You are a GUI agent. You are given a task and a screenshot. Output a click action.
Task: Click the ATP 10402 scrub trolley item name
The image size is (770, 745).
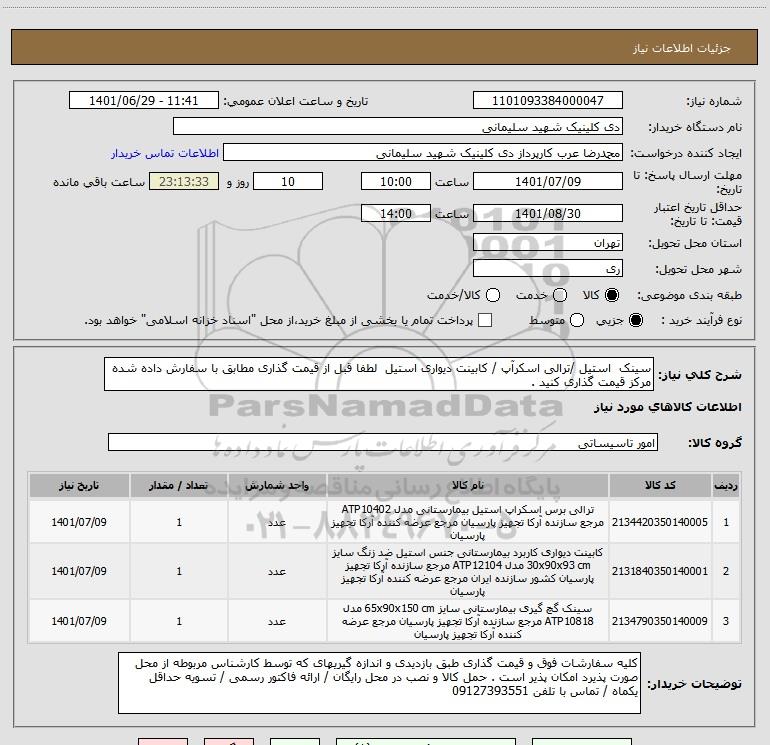[468, 522]
